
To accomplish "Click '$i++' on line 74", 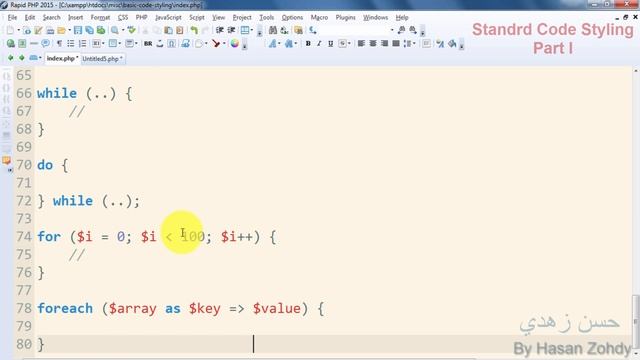I will (x=236, y=236).
